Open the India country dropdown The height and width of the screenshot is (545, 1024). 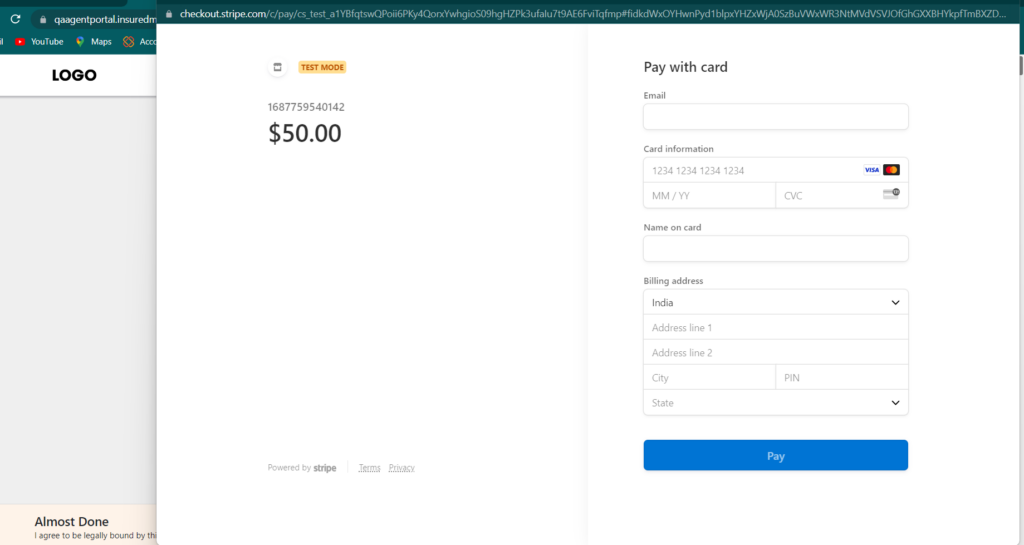click(x=775, y=302)
